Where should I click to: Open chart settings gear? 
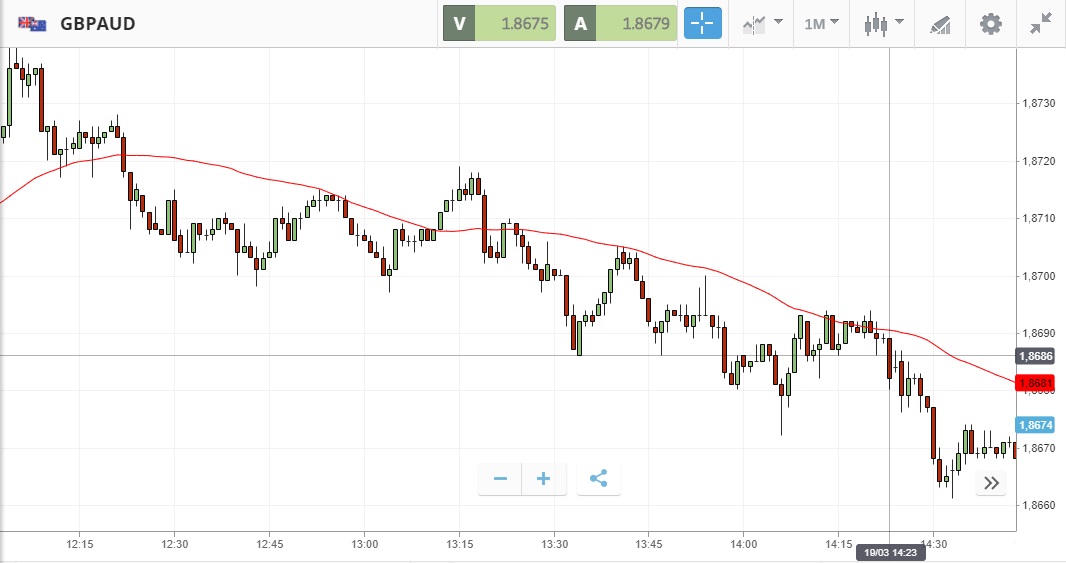click(990, 23)
